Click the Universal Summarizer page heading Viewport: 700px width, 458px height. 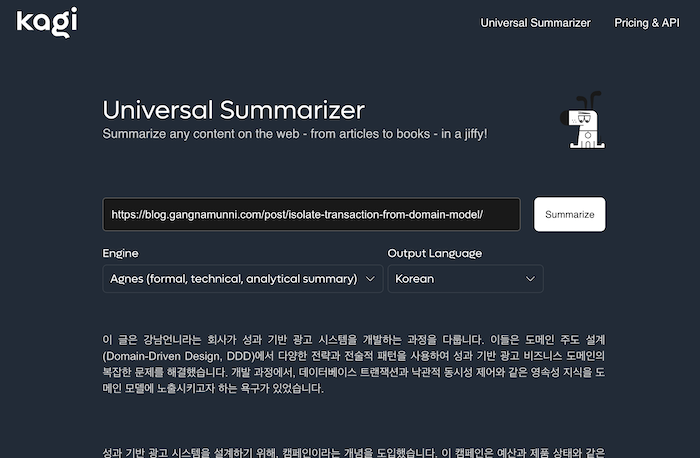233,110
